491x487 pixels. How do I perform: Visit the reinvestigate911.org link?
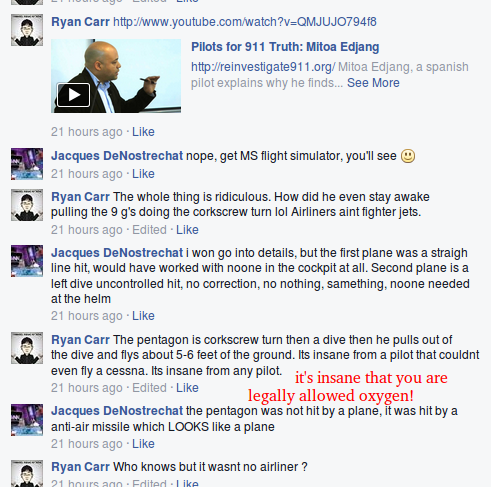[x=263, y=67]
